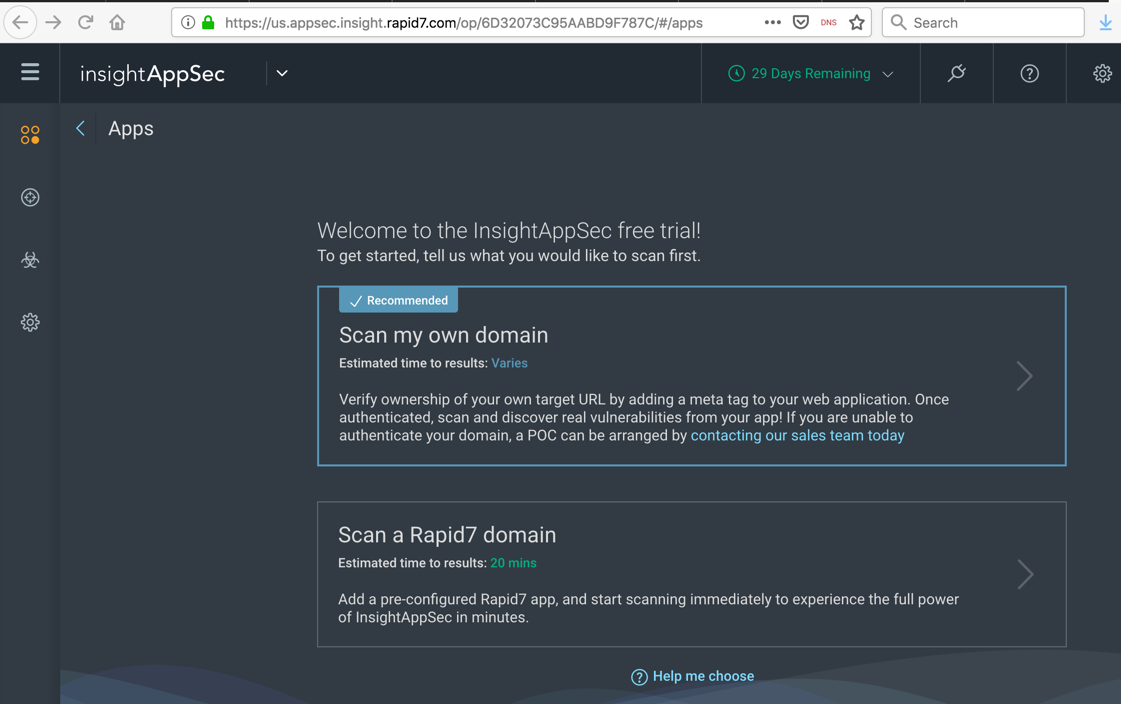
Task: Open page actions three-dots menu
Action: tap(772, 23)
